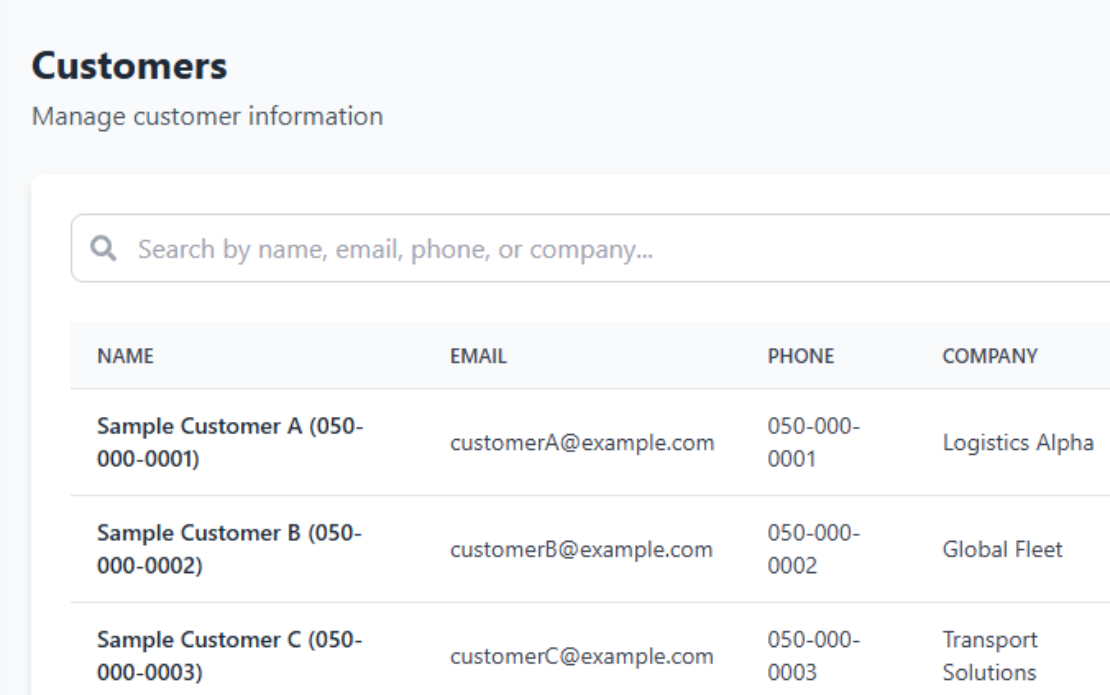
Task: Click phone number 050-000-0003 cell
Action: (813, 656)
